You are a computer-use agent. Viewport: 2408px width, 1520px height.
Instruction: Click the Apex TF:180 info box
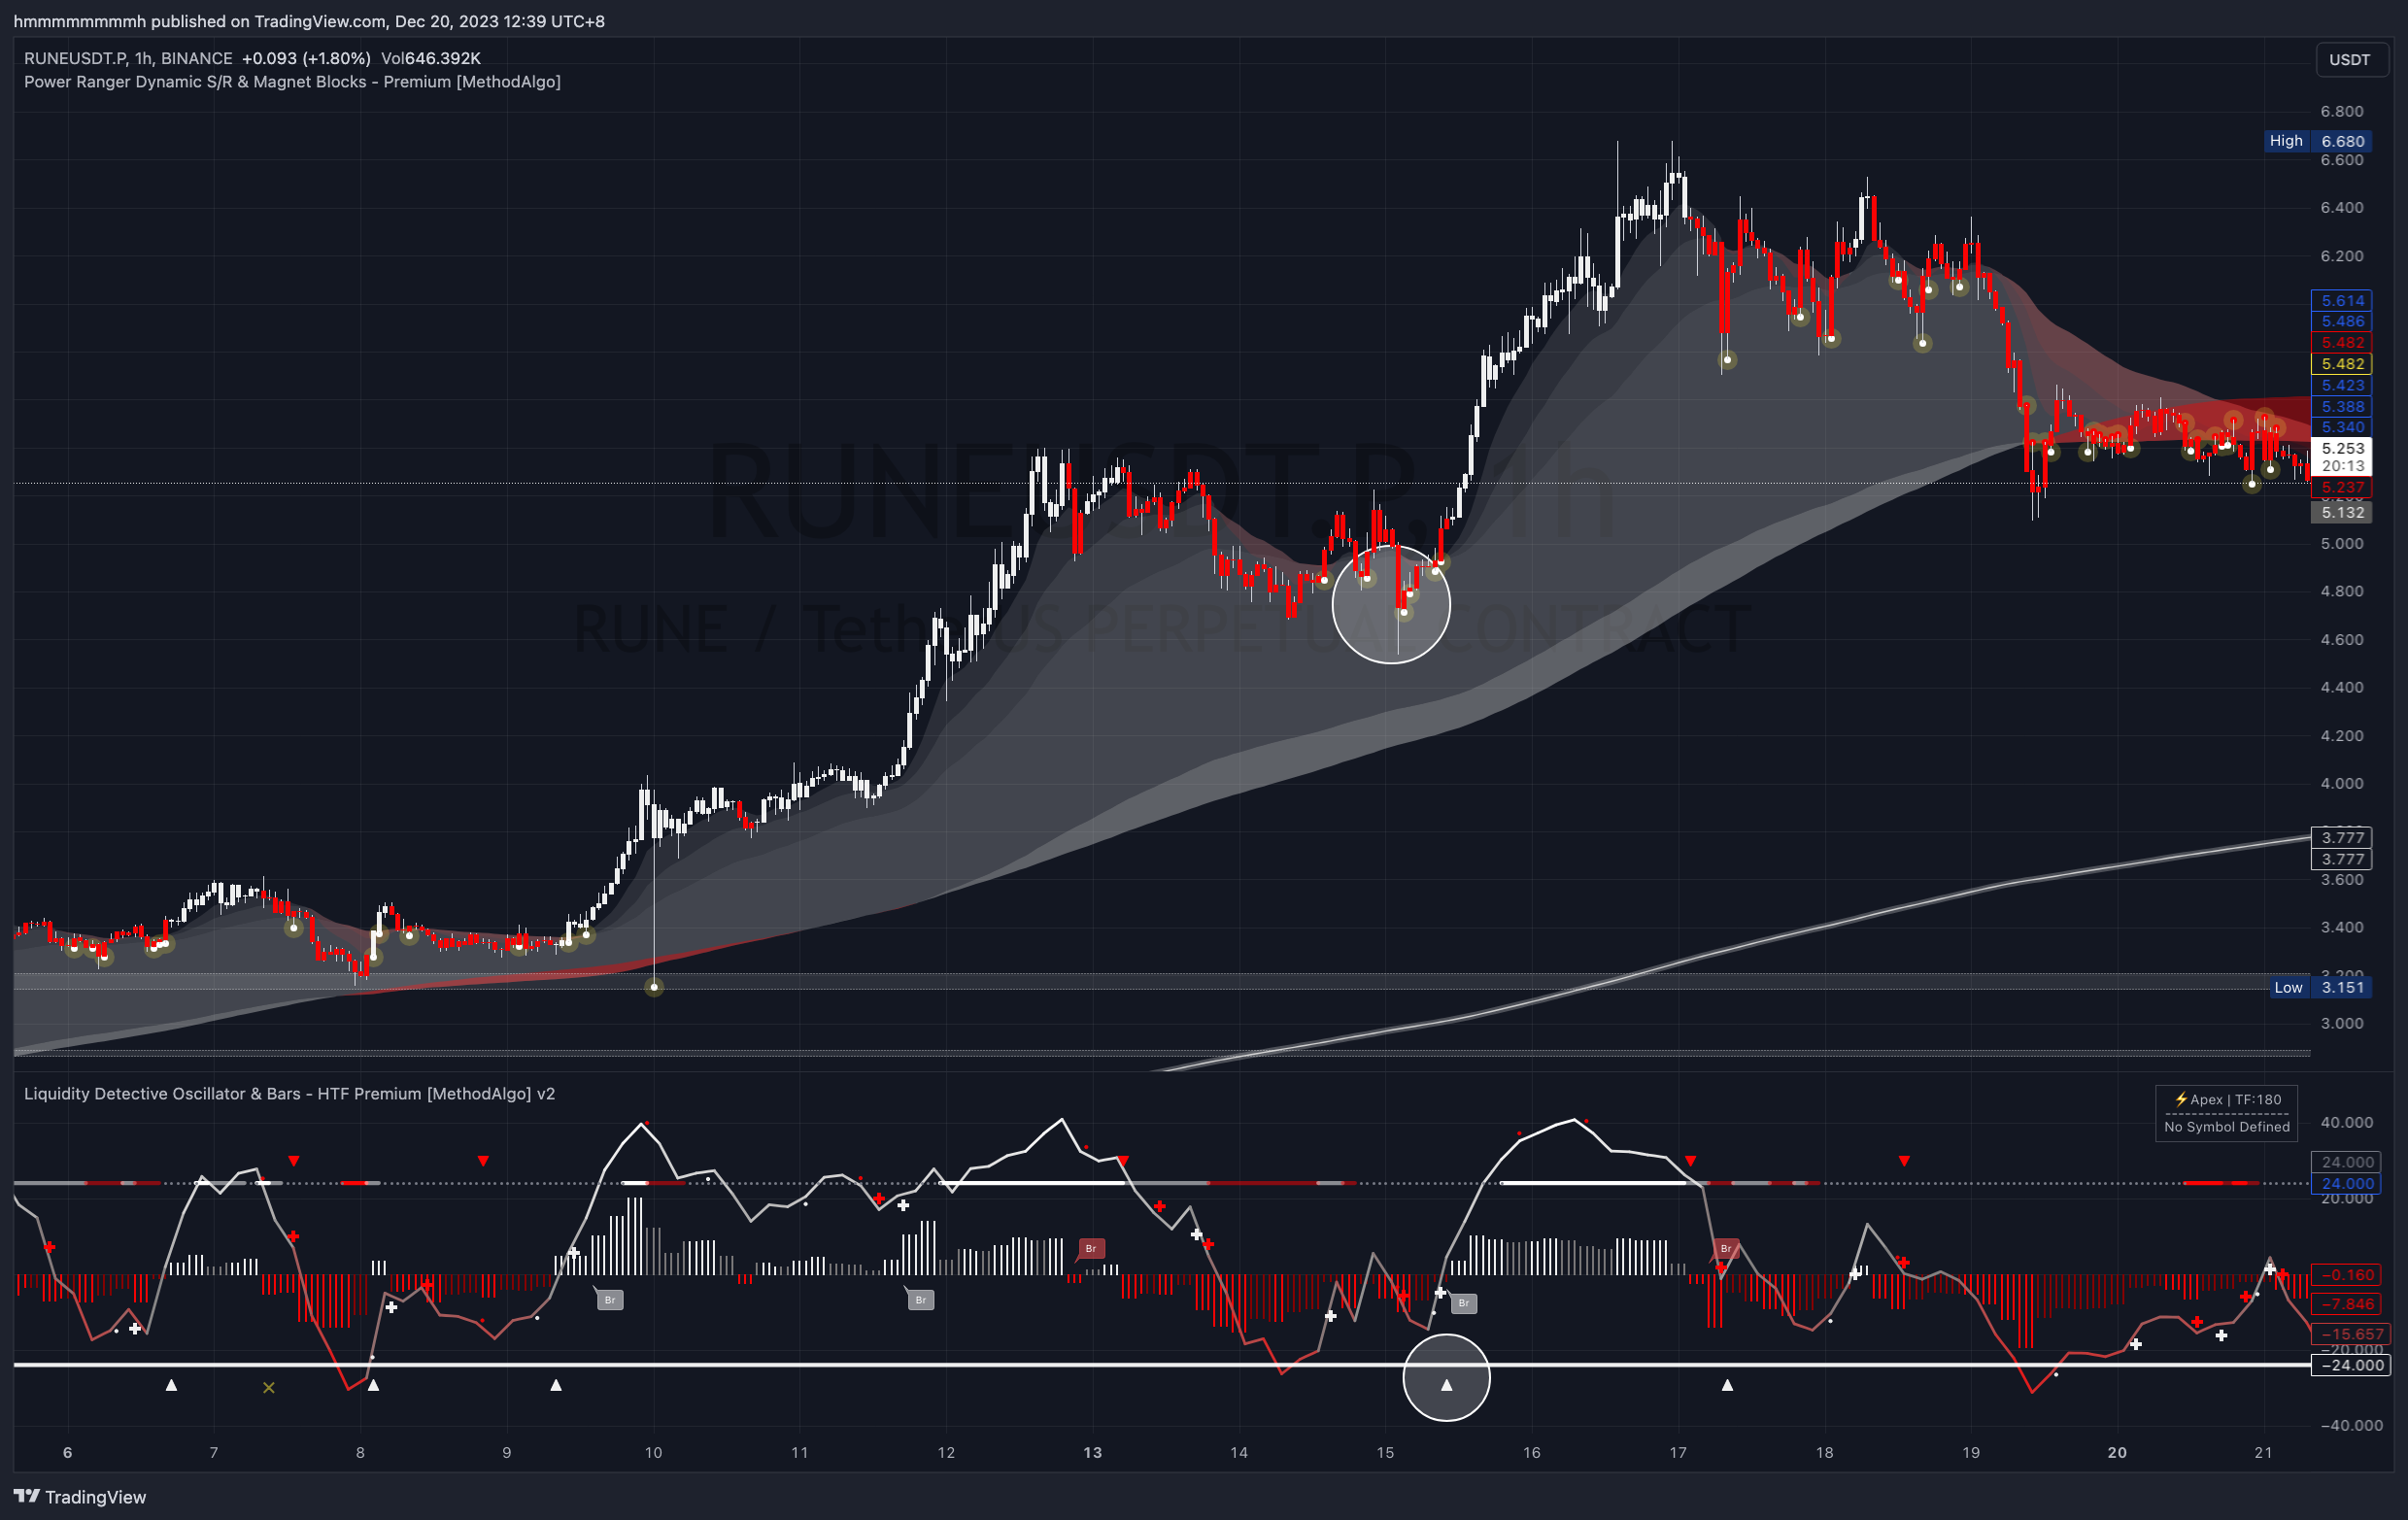pyautogui.click(x=2226, y=1112)
